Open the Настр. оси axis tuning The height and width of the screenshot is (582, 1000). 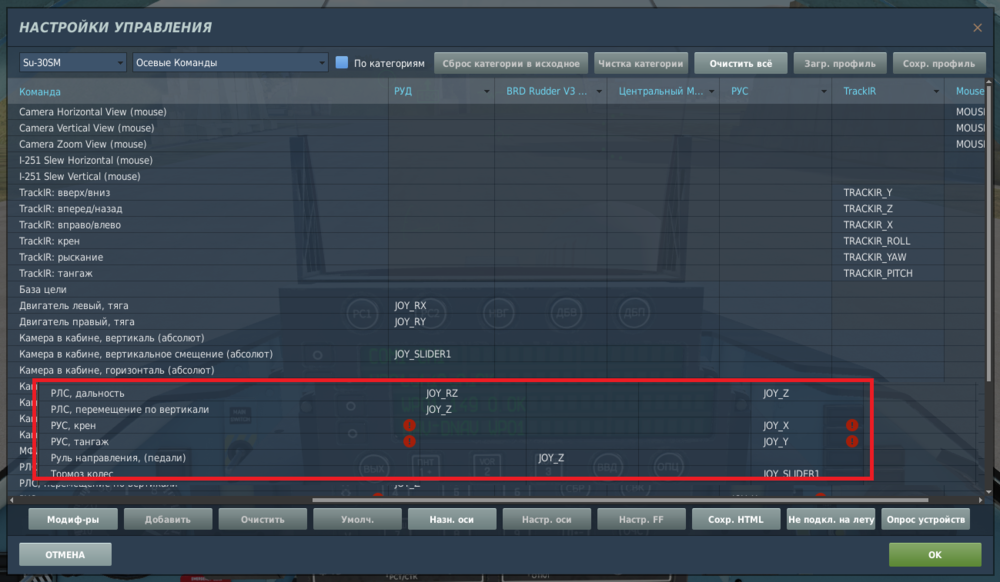pos(547,520)
